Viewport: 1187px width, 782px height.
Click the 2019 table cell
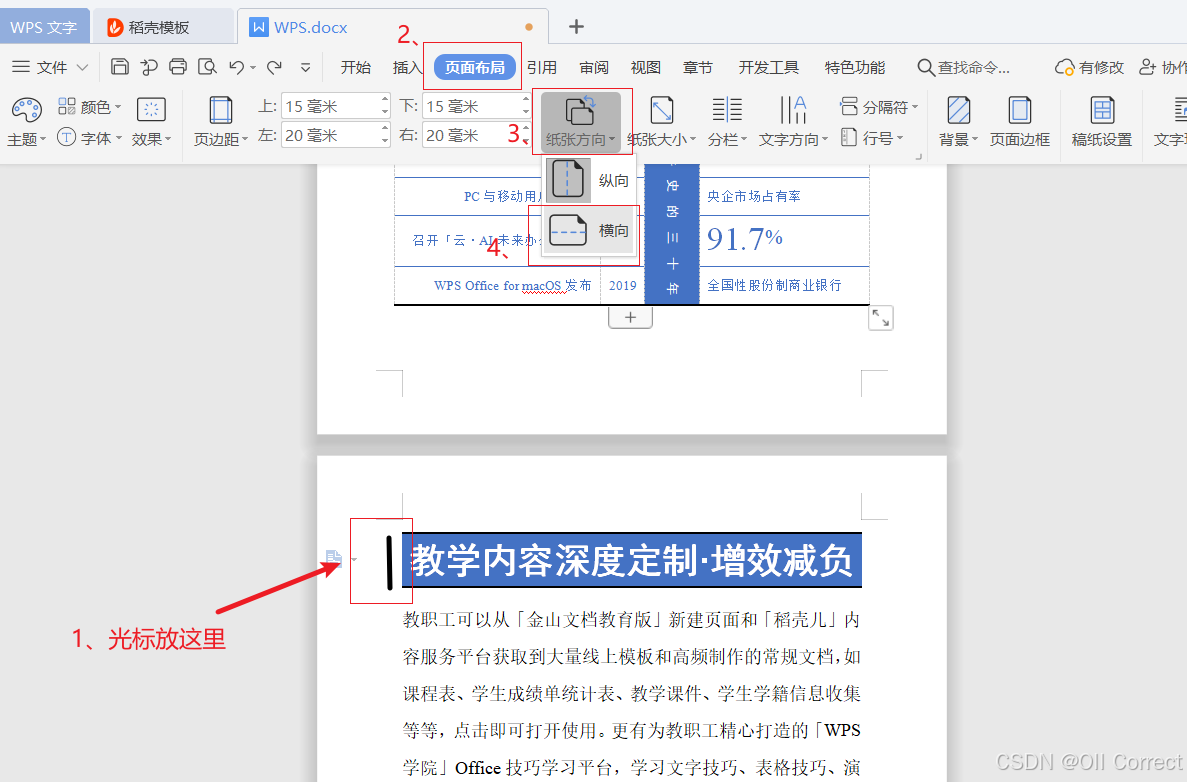pos(622,285)
